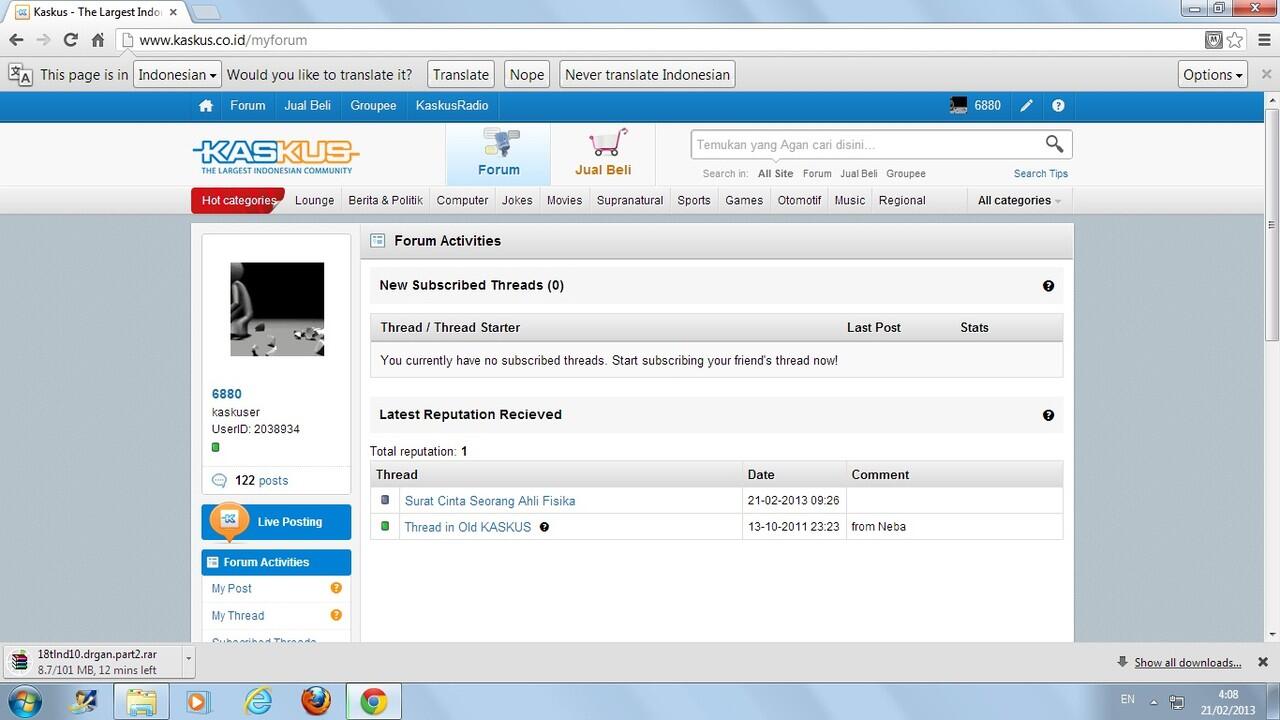Screen dimensions: 1280x720
Task: Click Groupee in the top blue bar
Action: point(373,106)
